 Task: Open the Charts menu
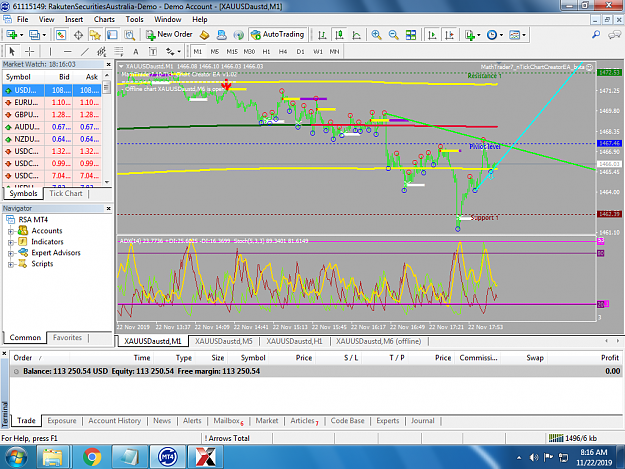[104, 19]
